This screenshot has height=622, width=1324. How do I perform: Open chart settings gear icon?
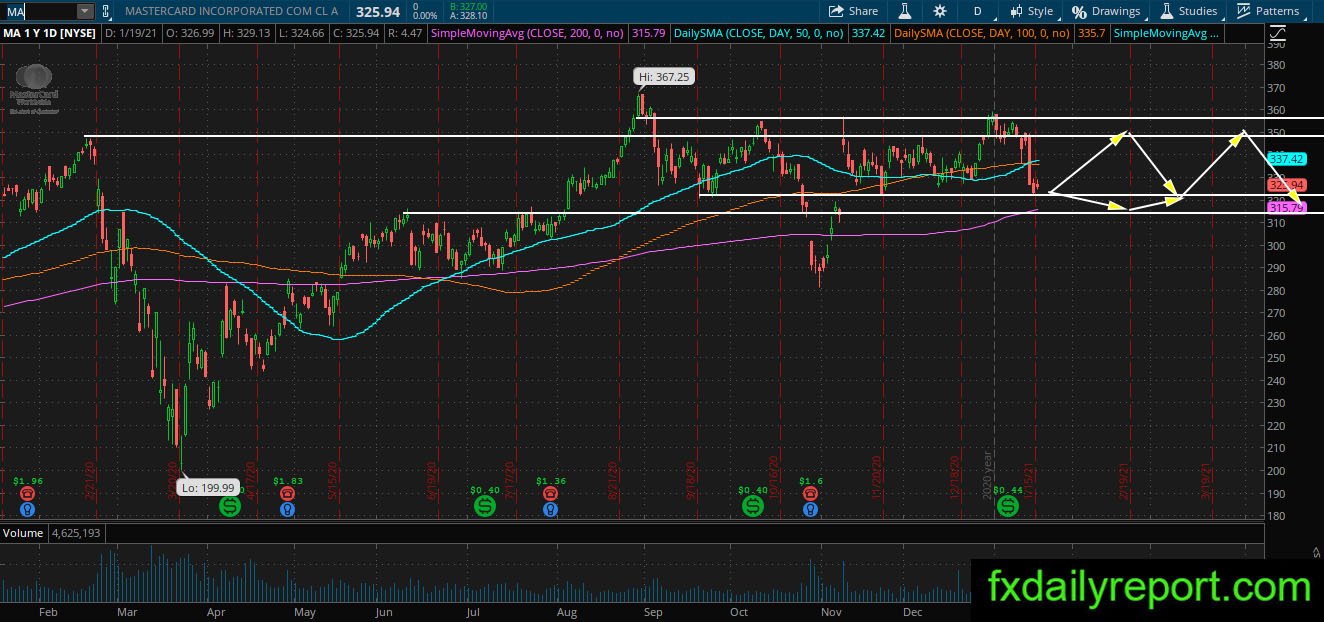[939, 11]
